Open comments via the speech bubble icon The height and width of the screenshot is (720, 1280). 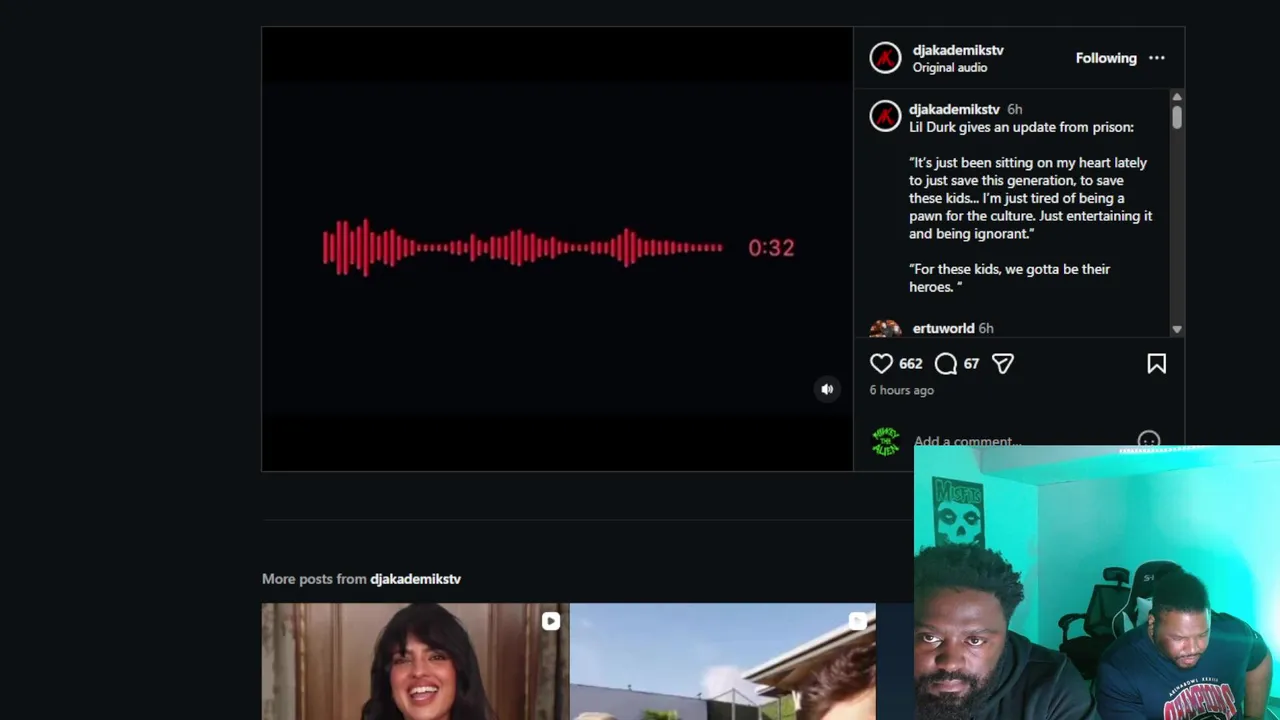click(946, 364)
